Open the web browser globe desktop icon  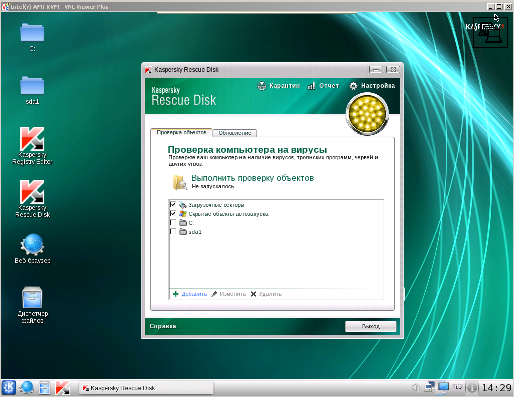(x=32, y=244)
